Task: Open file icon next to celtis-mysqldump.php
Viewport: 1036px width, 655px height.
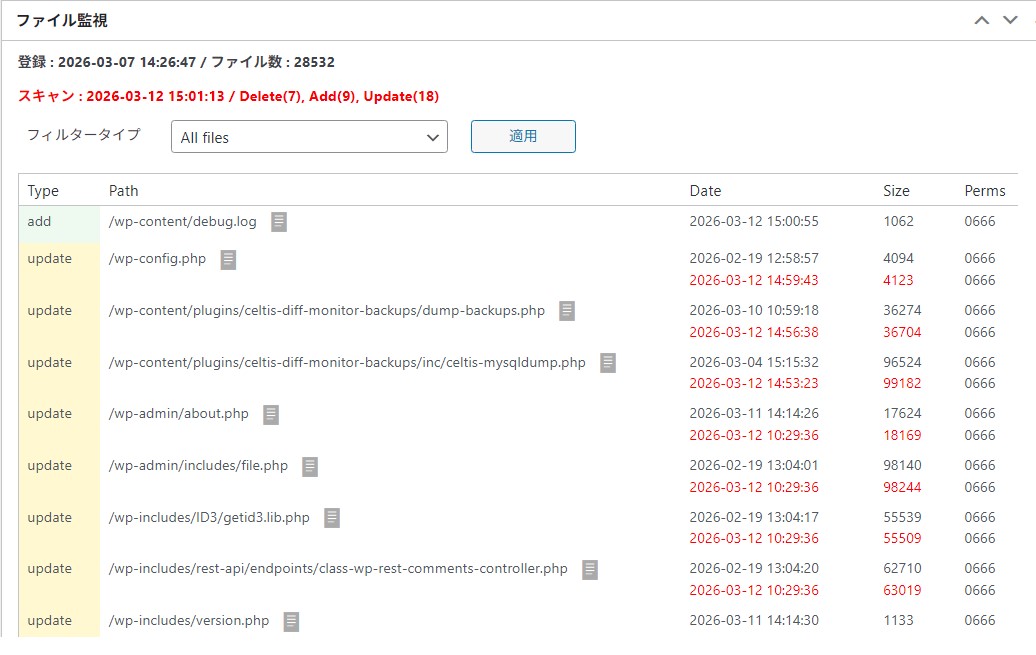Action: pyautogui.click(x=608, y=363)
